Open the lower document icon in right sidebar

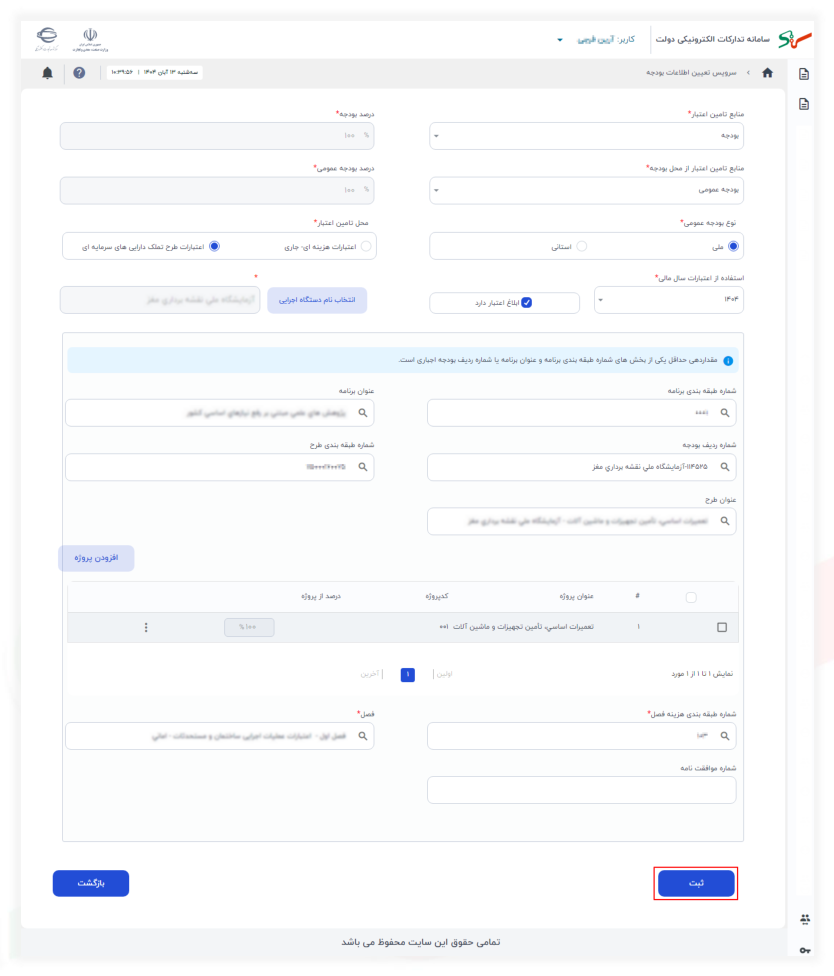click(x=804, y=104)
